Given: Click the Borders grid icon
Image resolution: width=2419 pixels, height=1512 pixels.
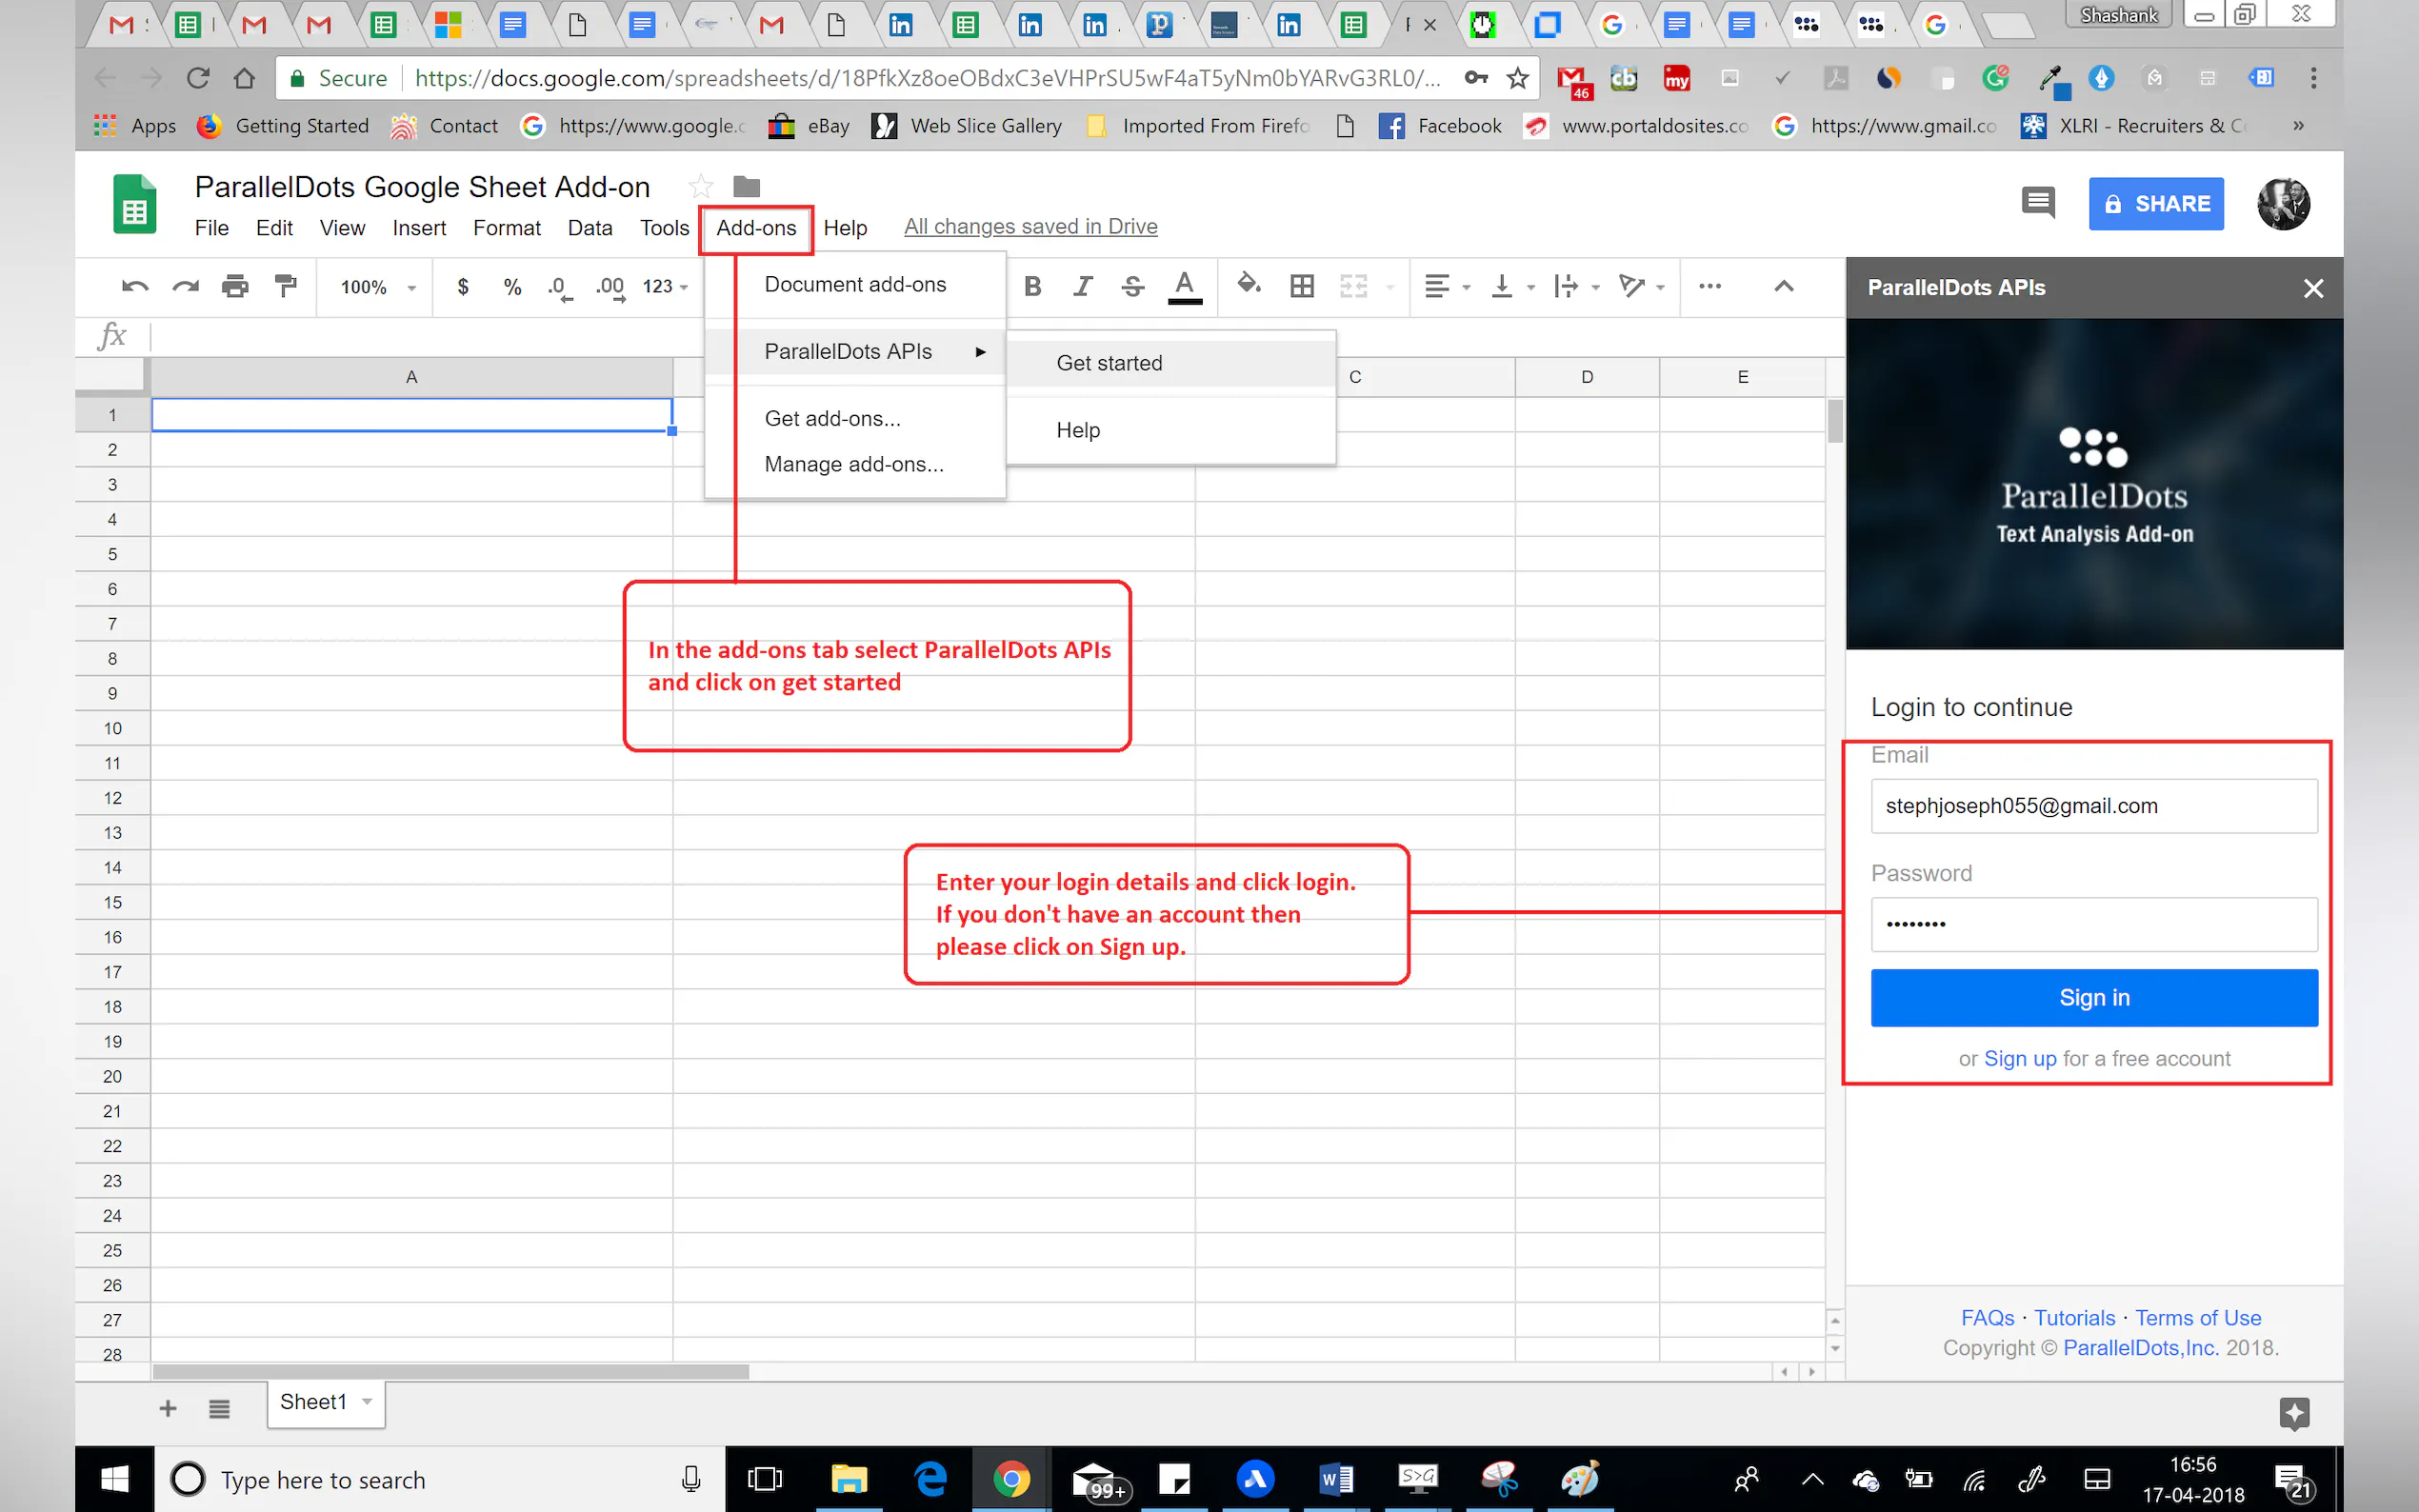Looking at the screenshot, I should (x=1302, y=287).
